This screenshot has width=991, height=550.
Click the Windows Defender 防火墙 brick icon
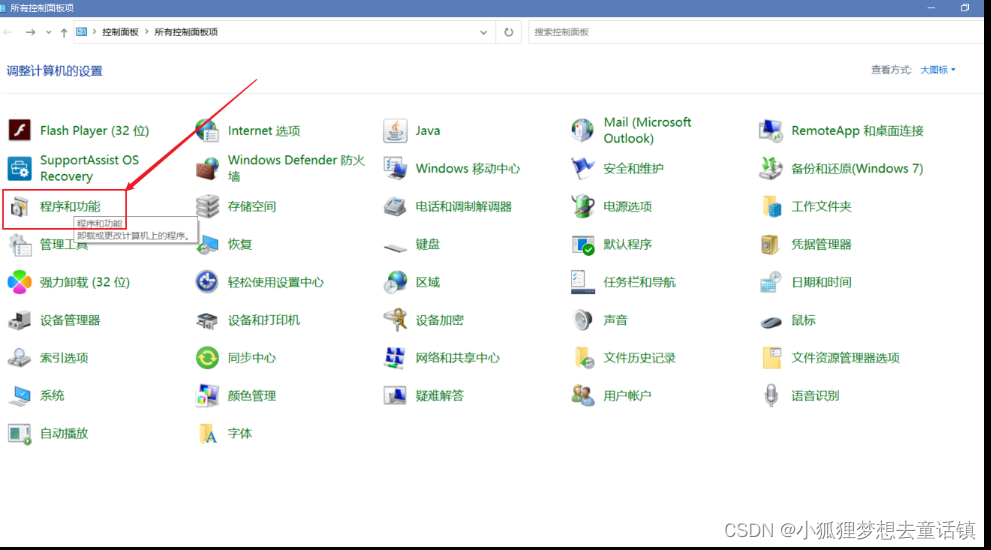(x=207, y=168)
